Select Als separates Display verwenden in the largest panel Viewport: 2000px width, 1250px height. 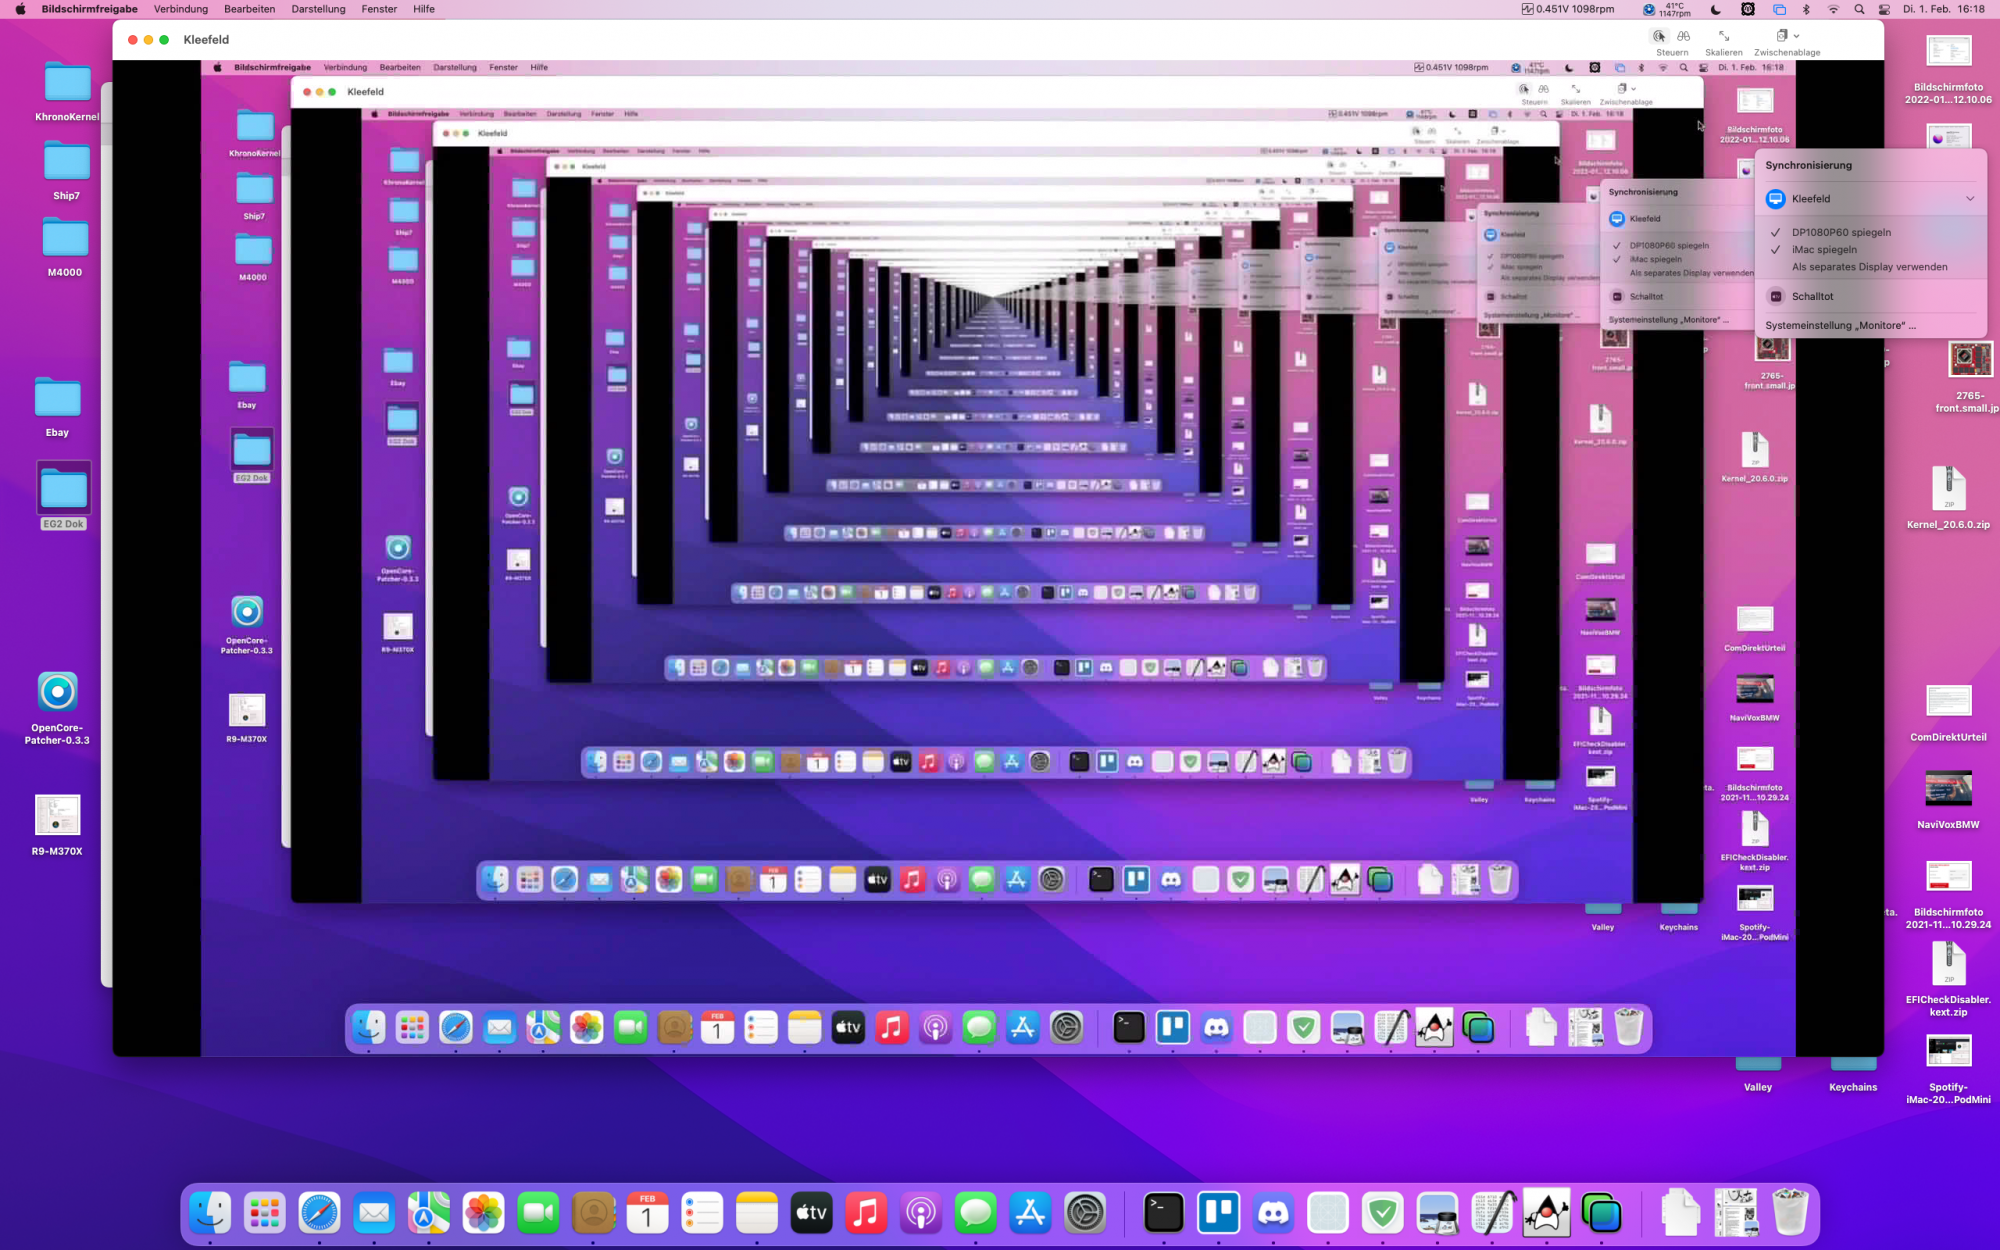point(1869,267)
